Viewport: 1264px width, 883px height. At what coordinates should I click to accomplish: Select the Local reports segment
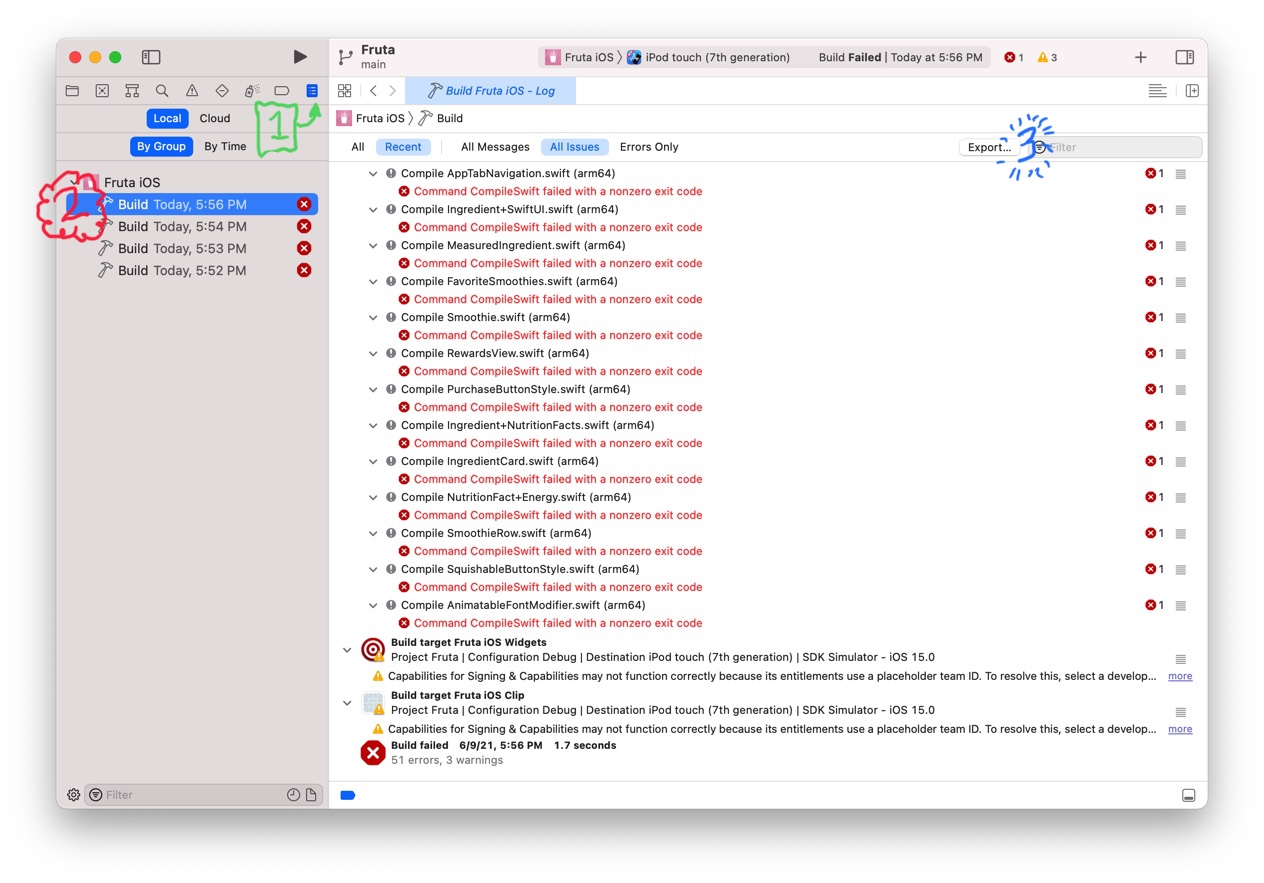click(x=167, y=118)
